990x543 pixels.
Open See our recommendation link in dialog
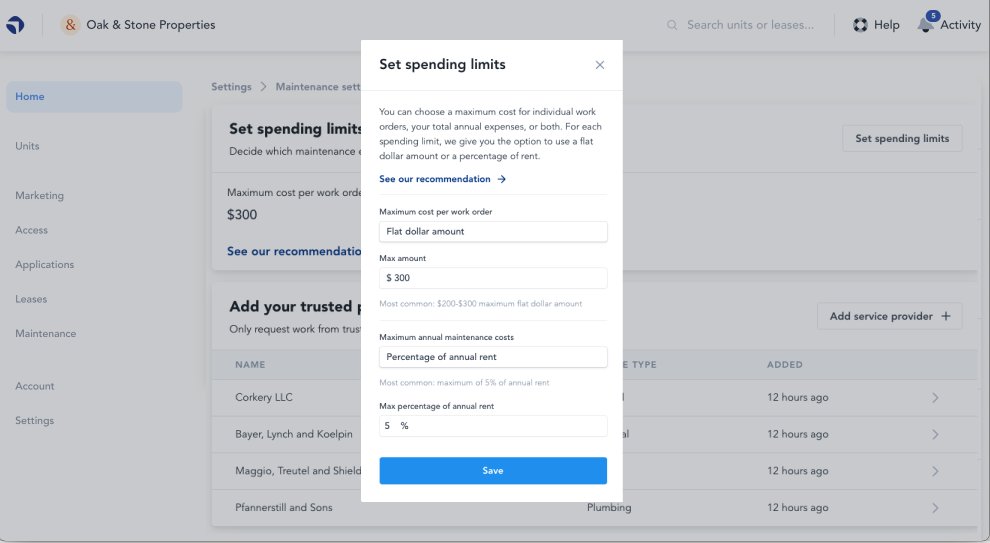tap(435, 179)
